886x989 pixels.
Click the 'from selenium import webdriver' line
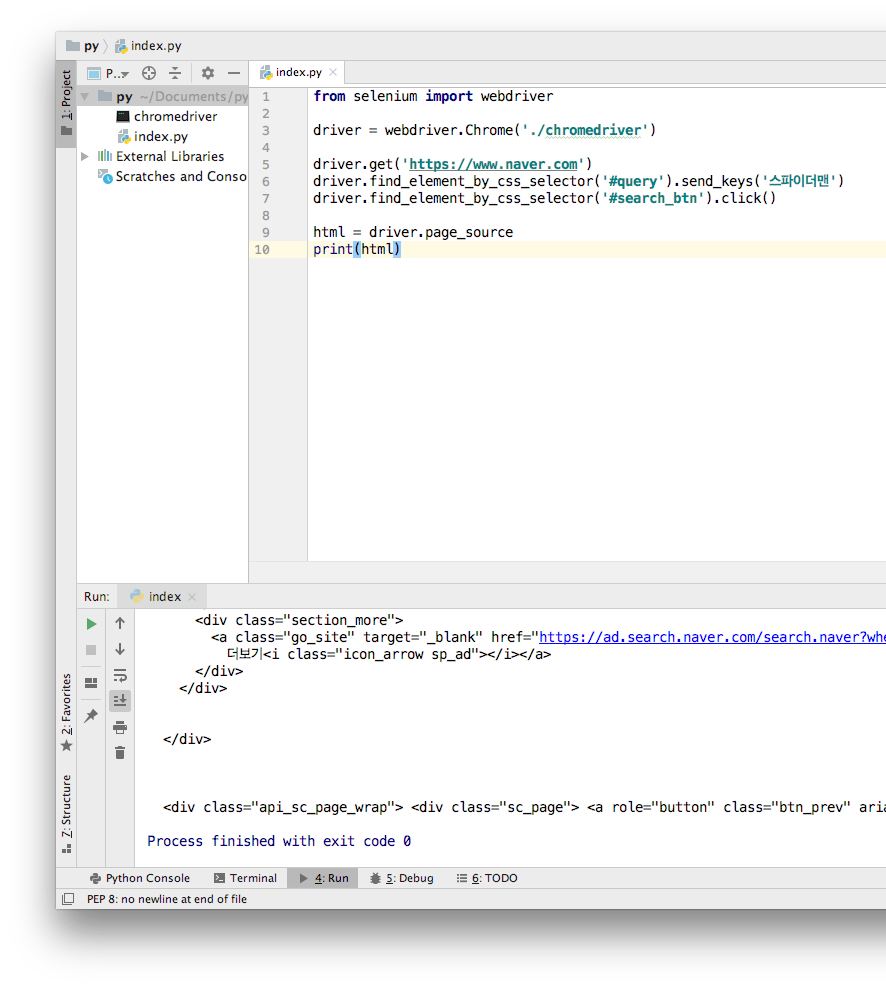point(433,97)
